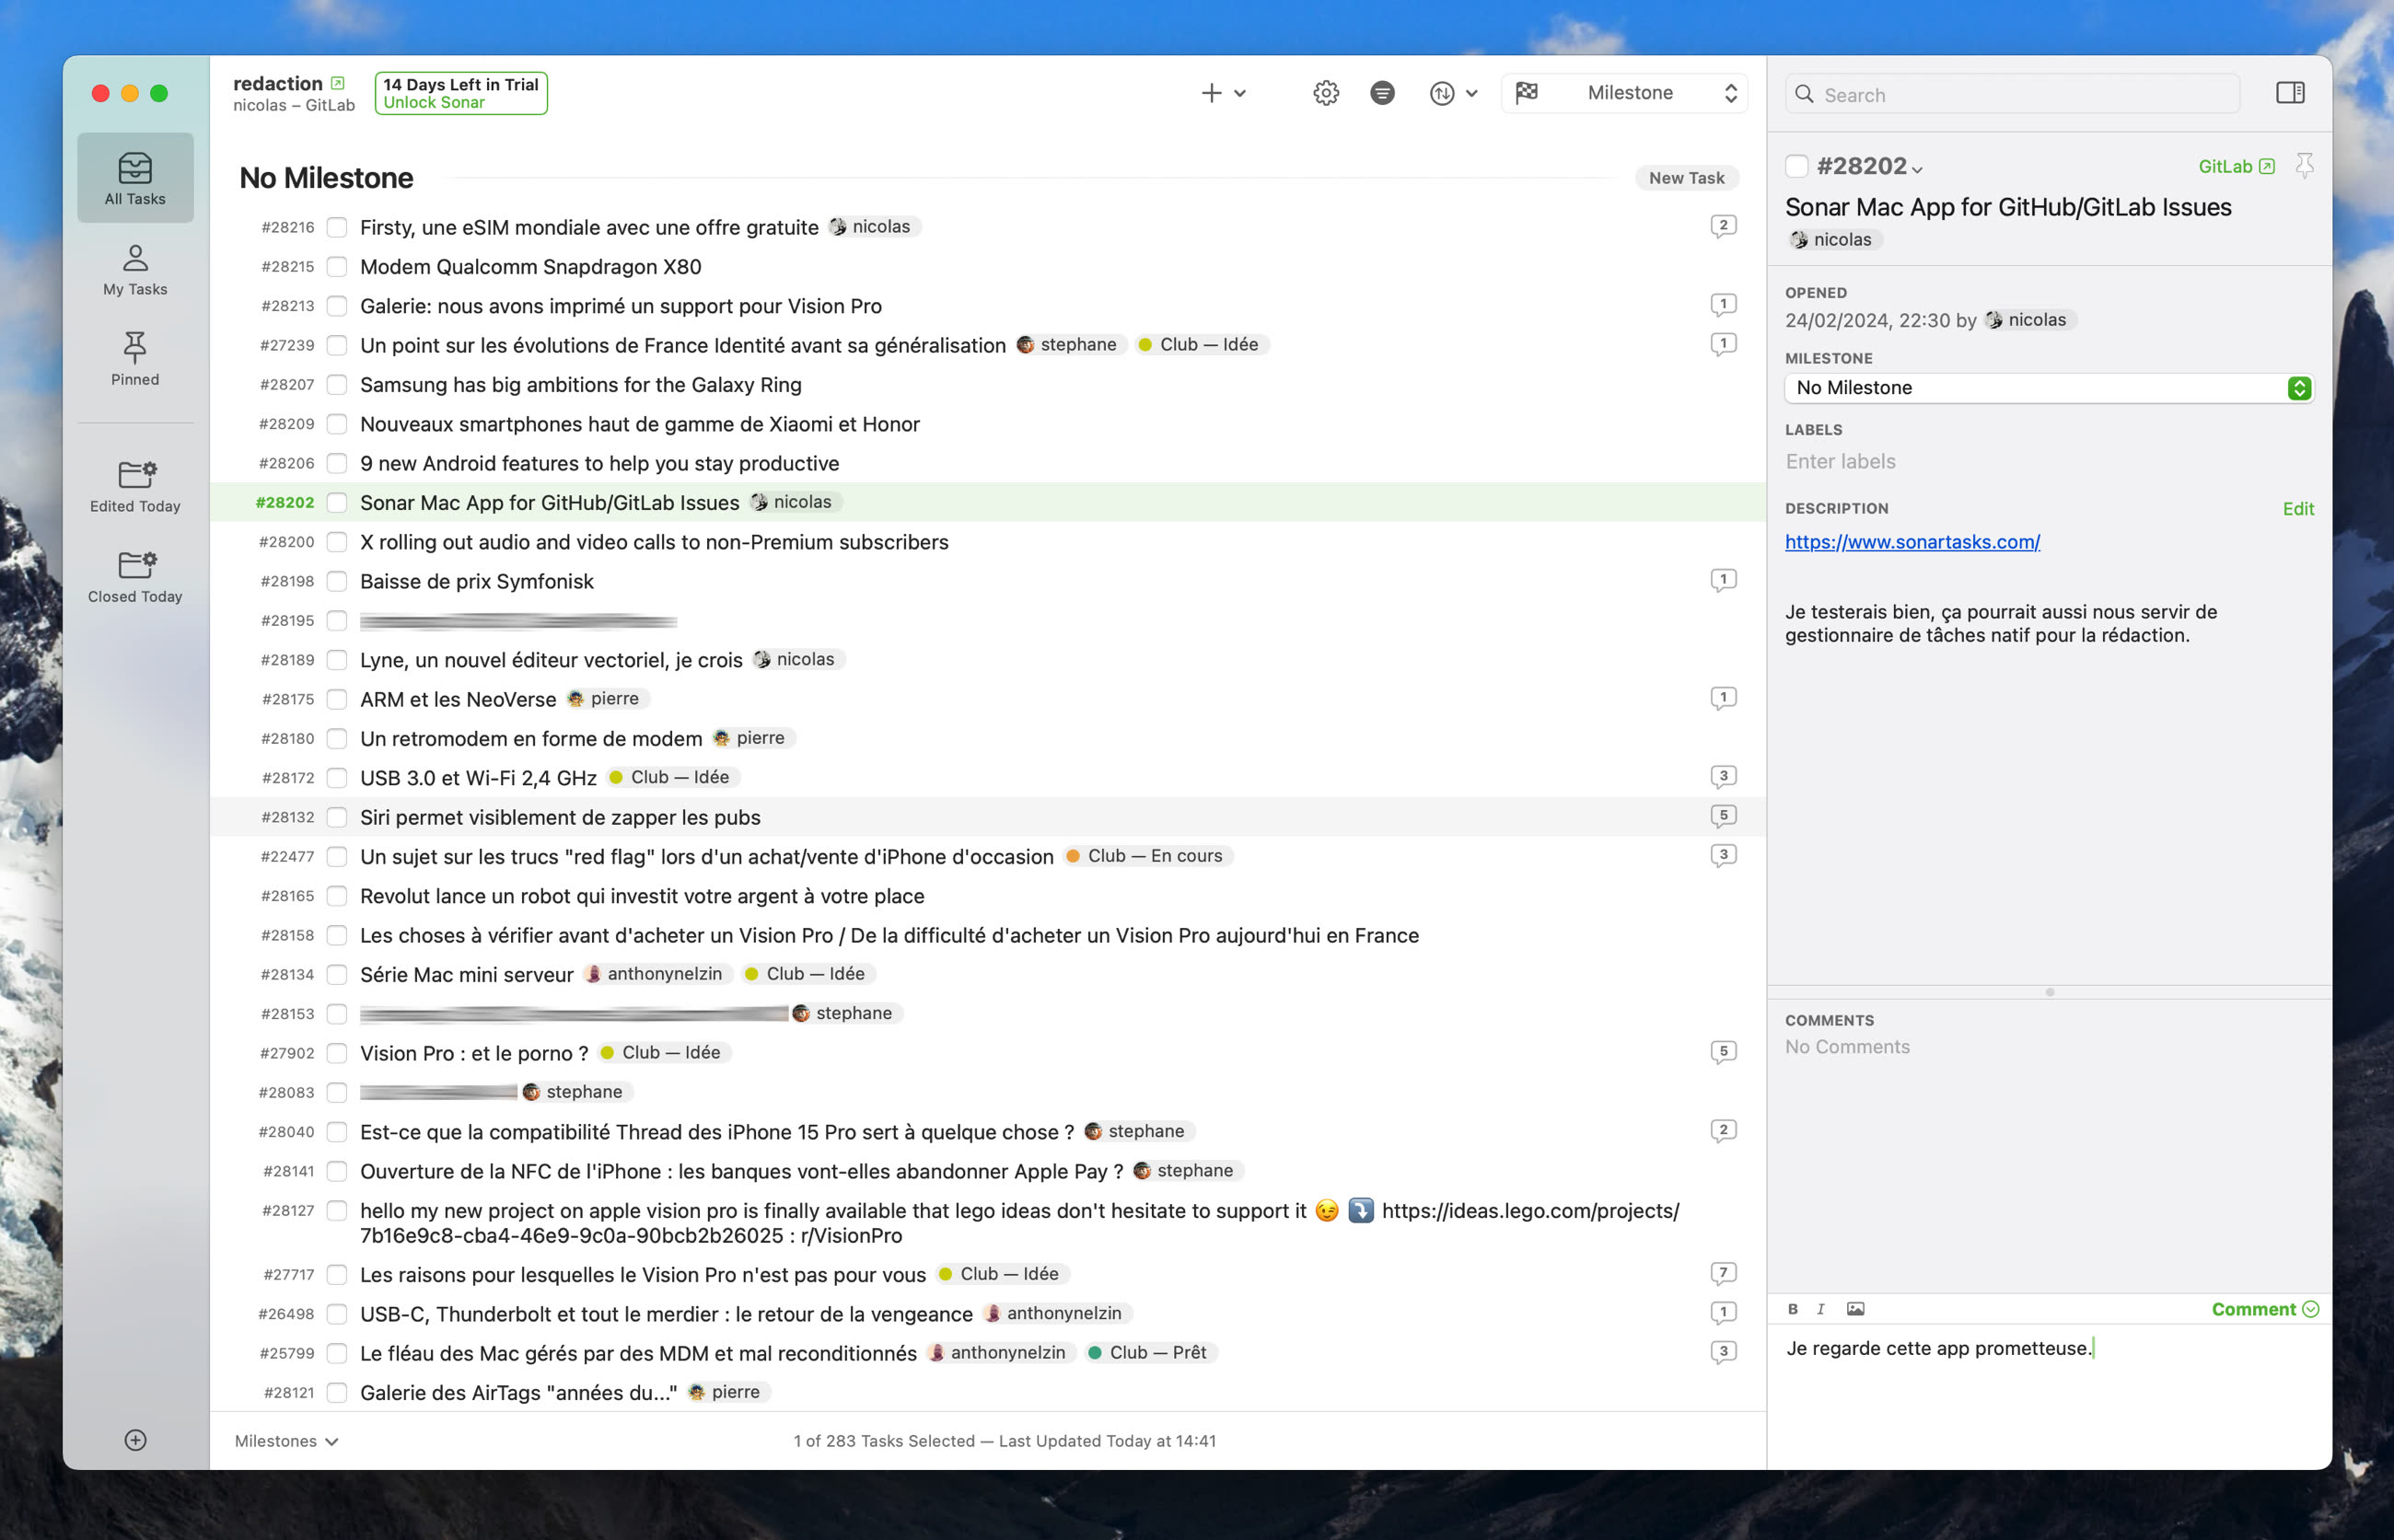Edit the task description
The width and height of the screenshot is (2394, 1540).
(2298, 508)
